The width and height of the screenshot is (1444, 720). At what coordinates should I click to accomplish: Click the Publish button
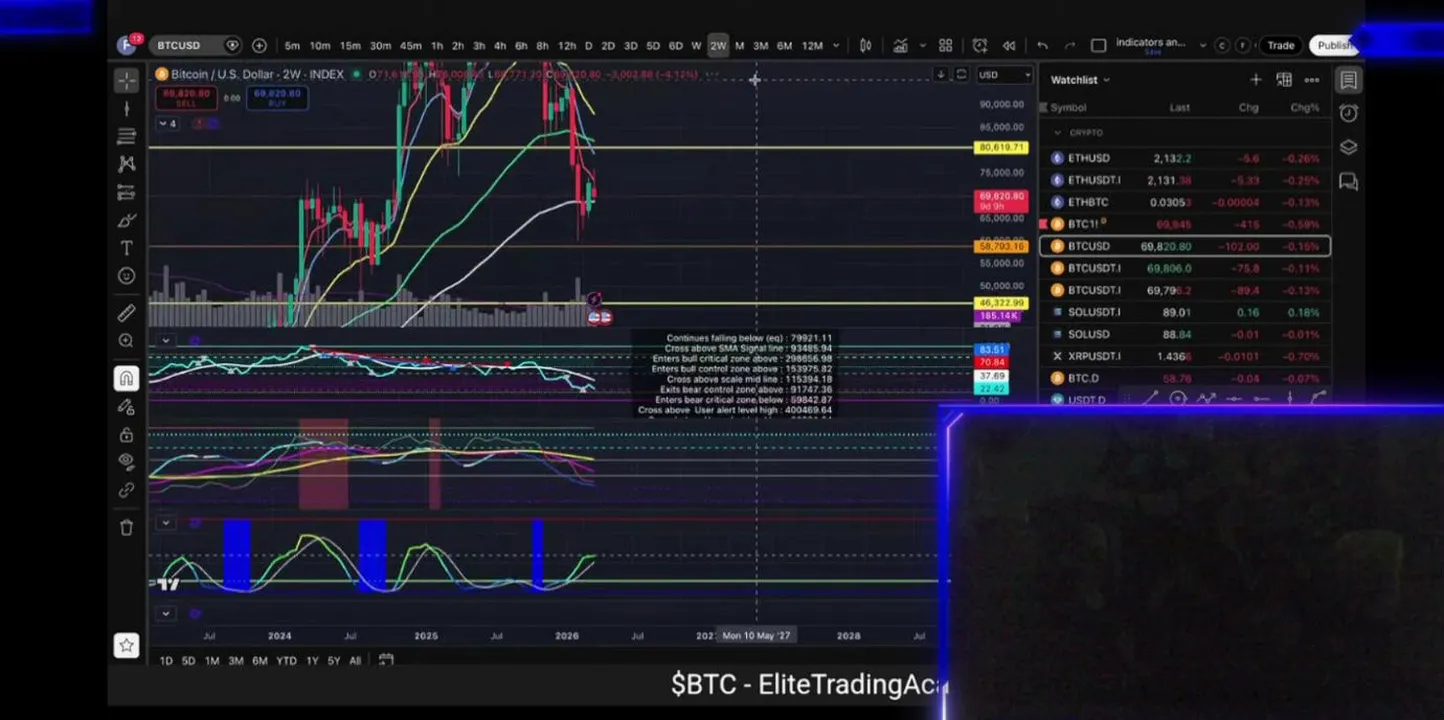1334,45
